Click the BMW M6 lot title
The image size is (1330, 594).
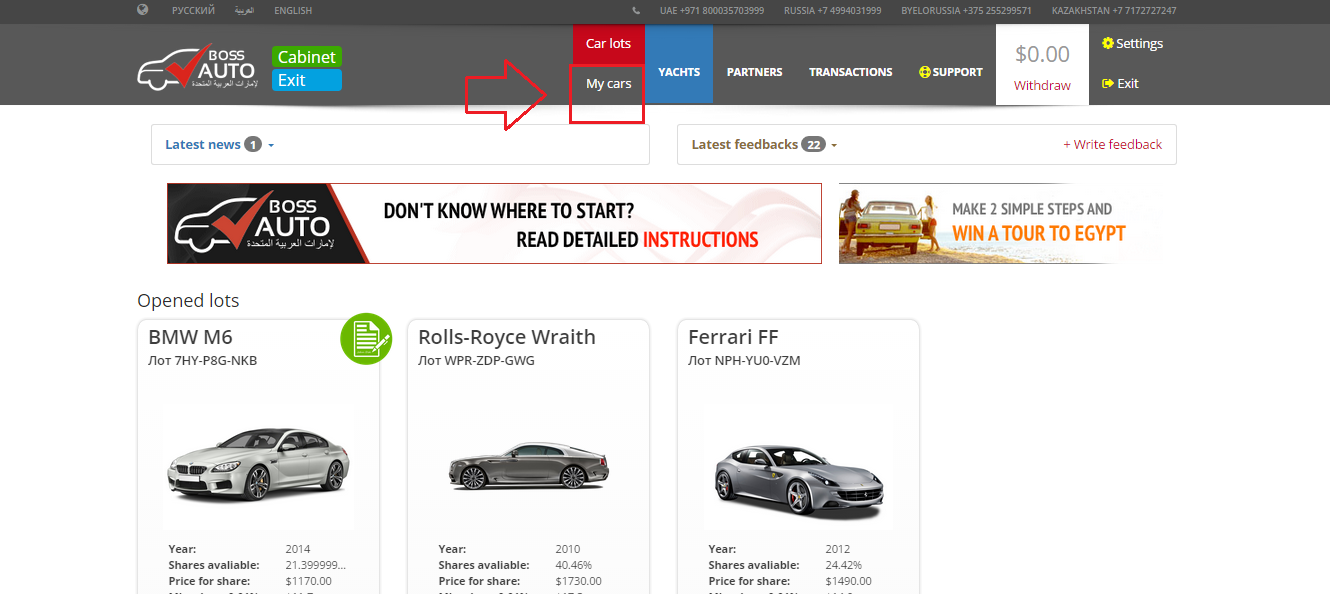[x=191, y=337]
